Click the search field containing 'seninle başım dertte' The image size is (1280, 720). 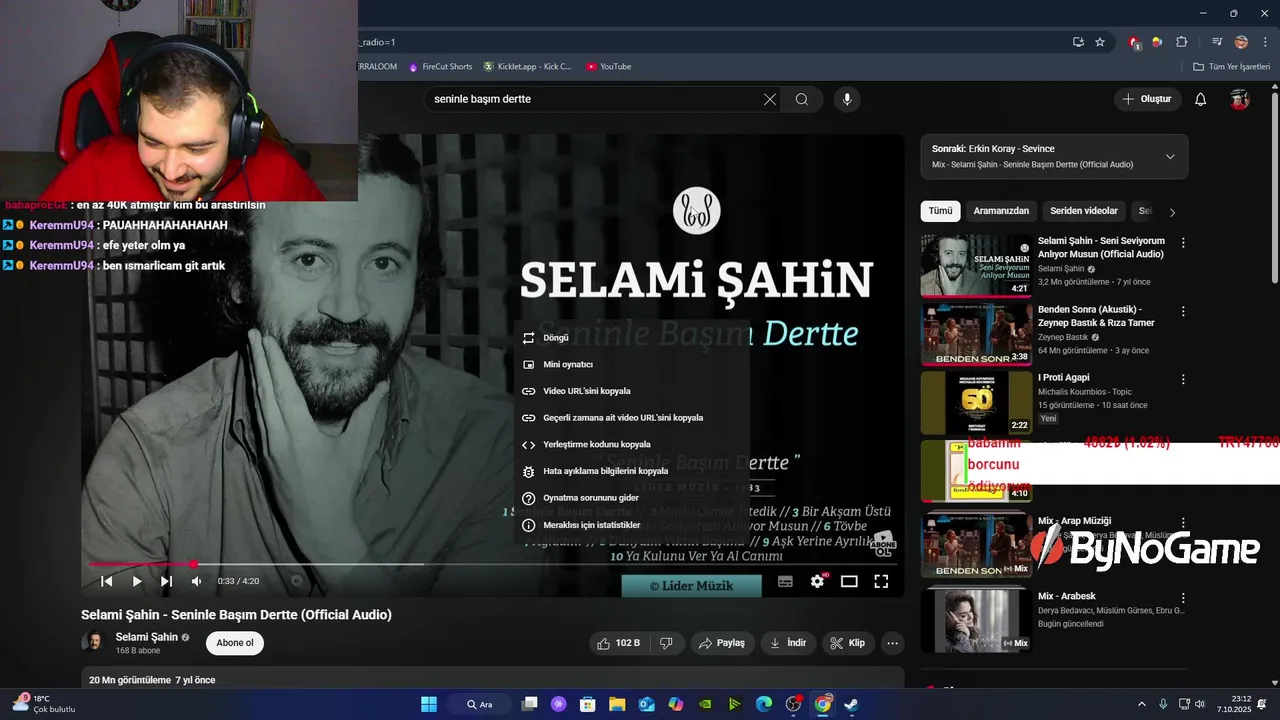(595, 99)
